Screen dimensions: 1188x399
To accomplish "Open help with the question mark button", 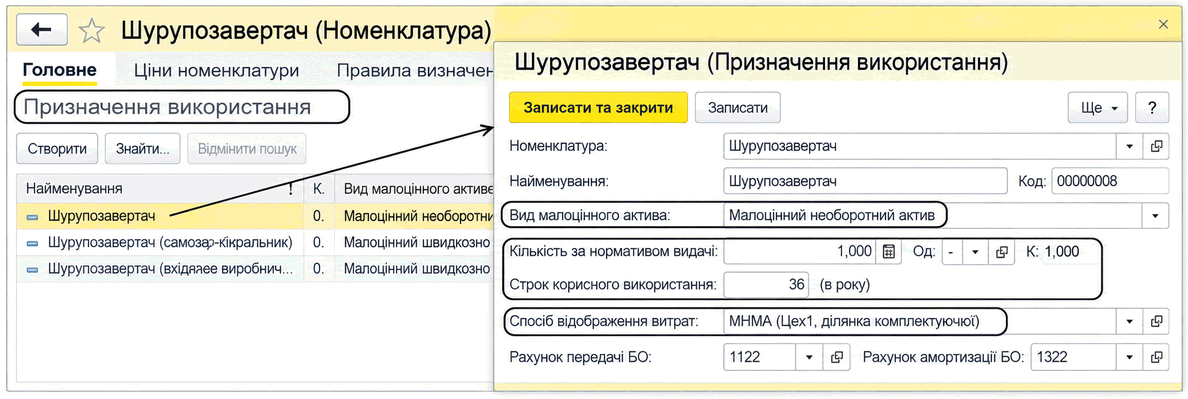I will pyautogui.click(x=1152, y=108).
